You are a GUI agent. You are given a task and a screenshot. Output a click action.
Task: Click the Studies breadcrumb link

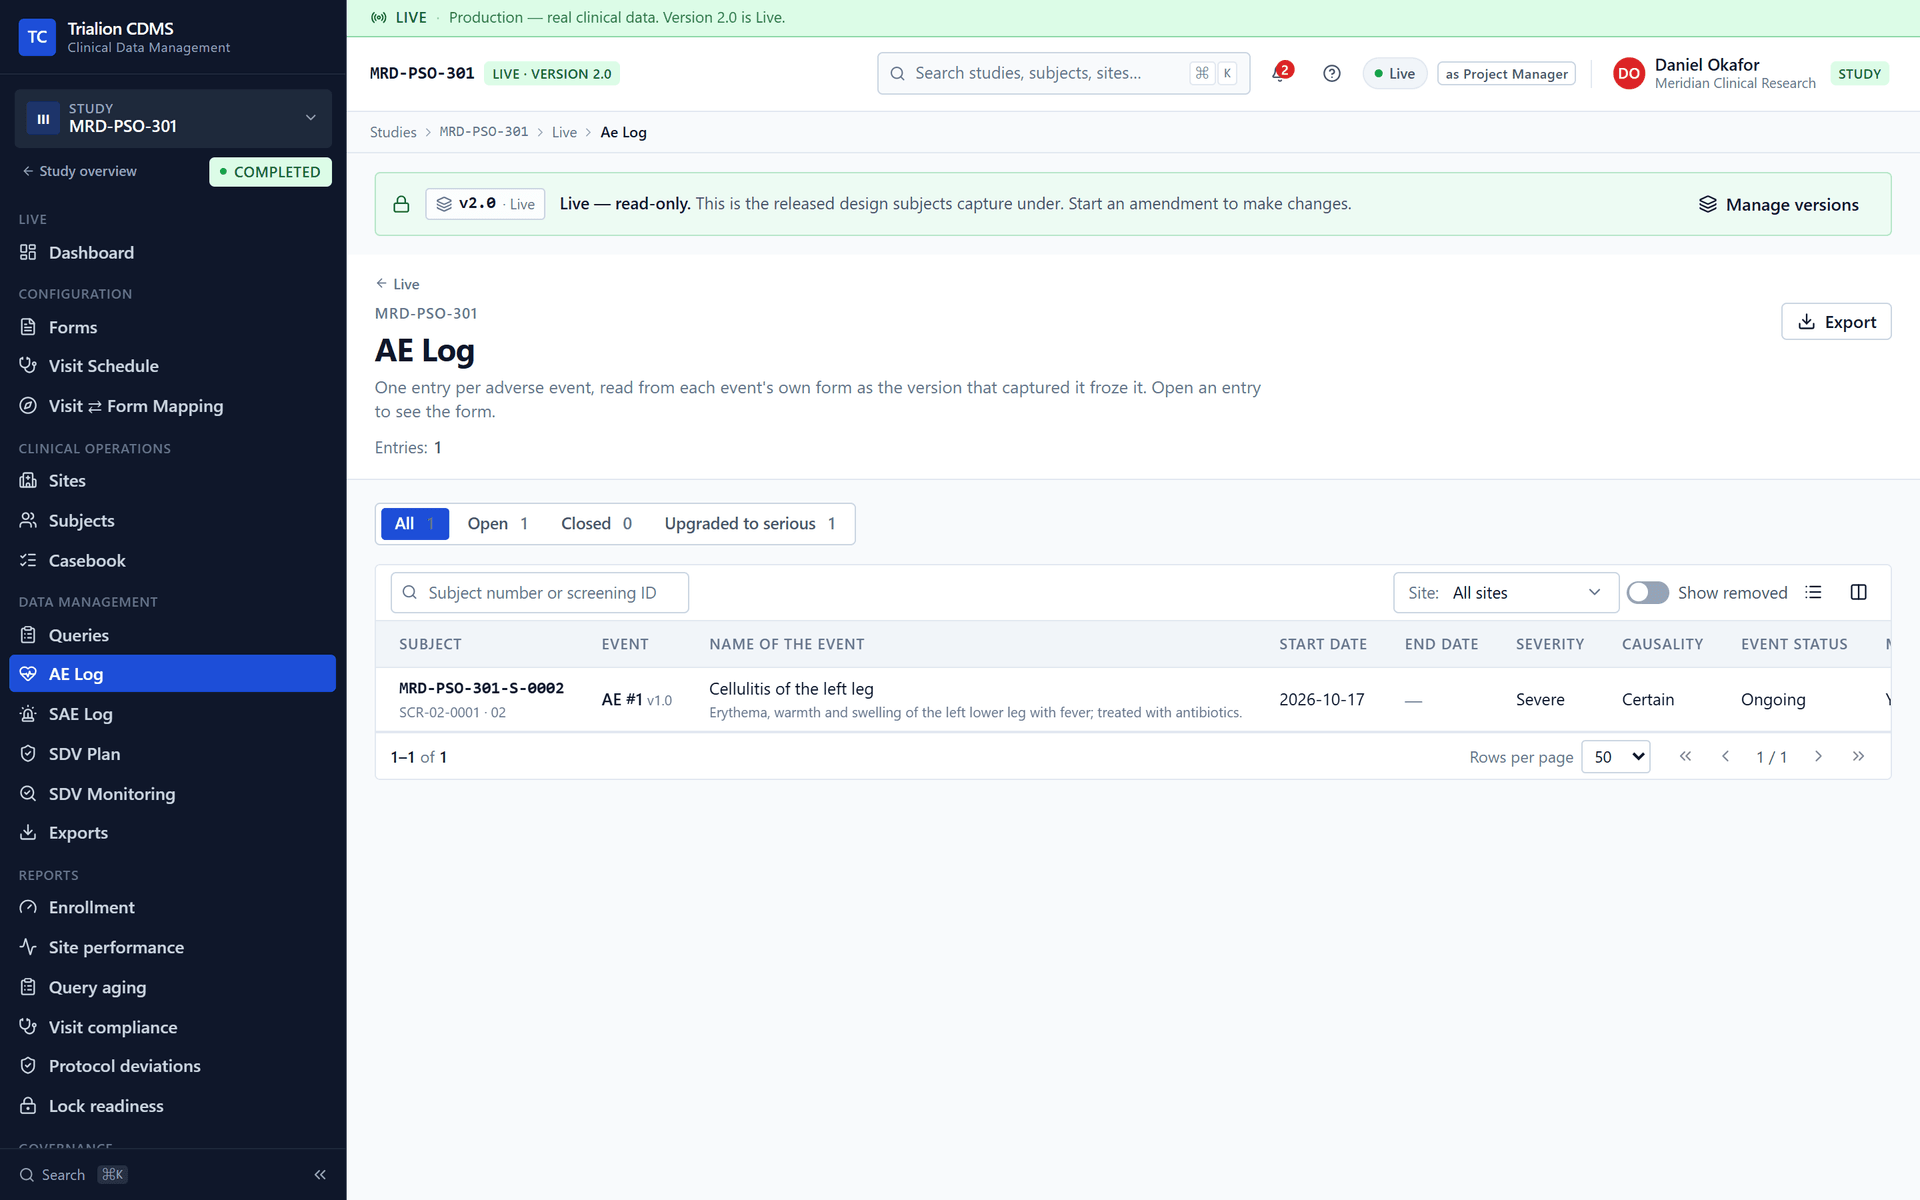393,132
